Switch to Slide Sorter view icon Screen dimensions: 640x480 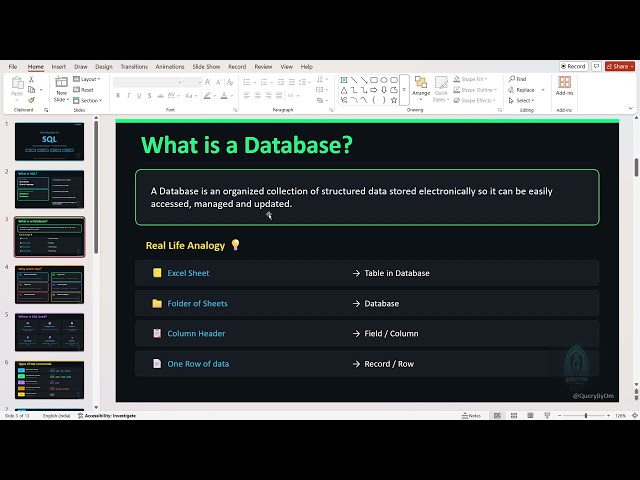pos(514,416)
